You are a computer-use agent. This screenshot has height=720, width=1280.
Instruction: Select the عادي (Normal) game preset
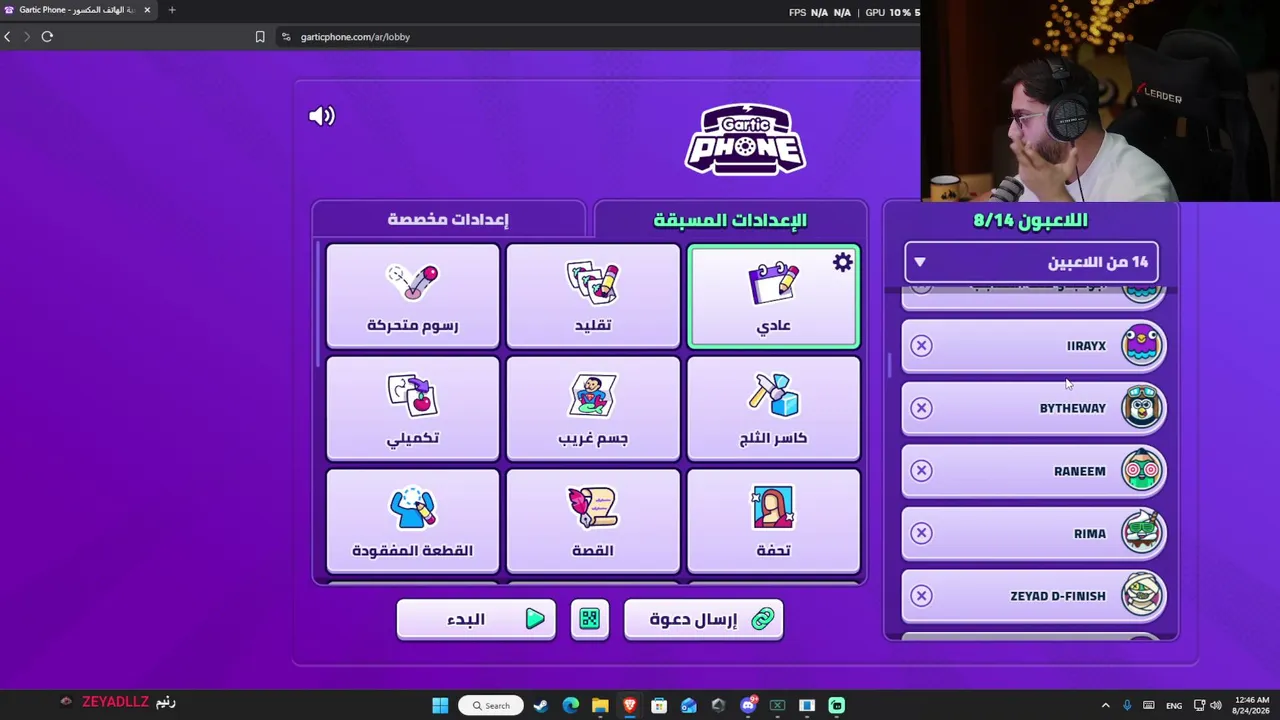tap(773, 297)
